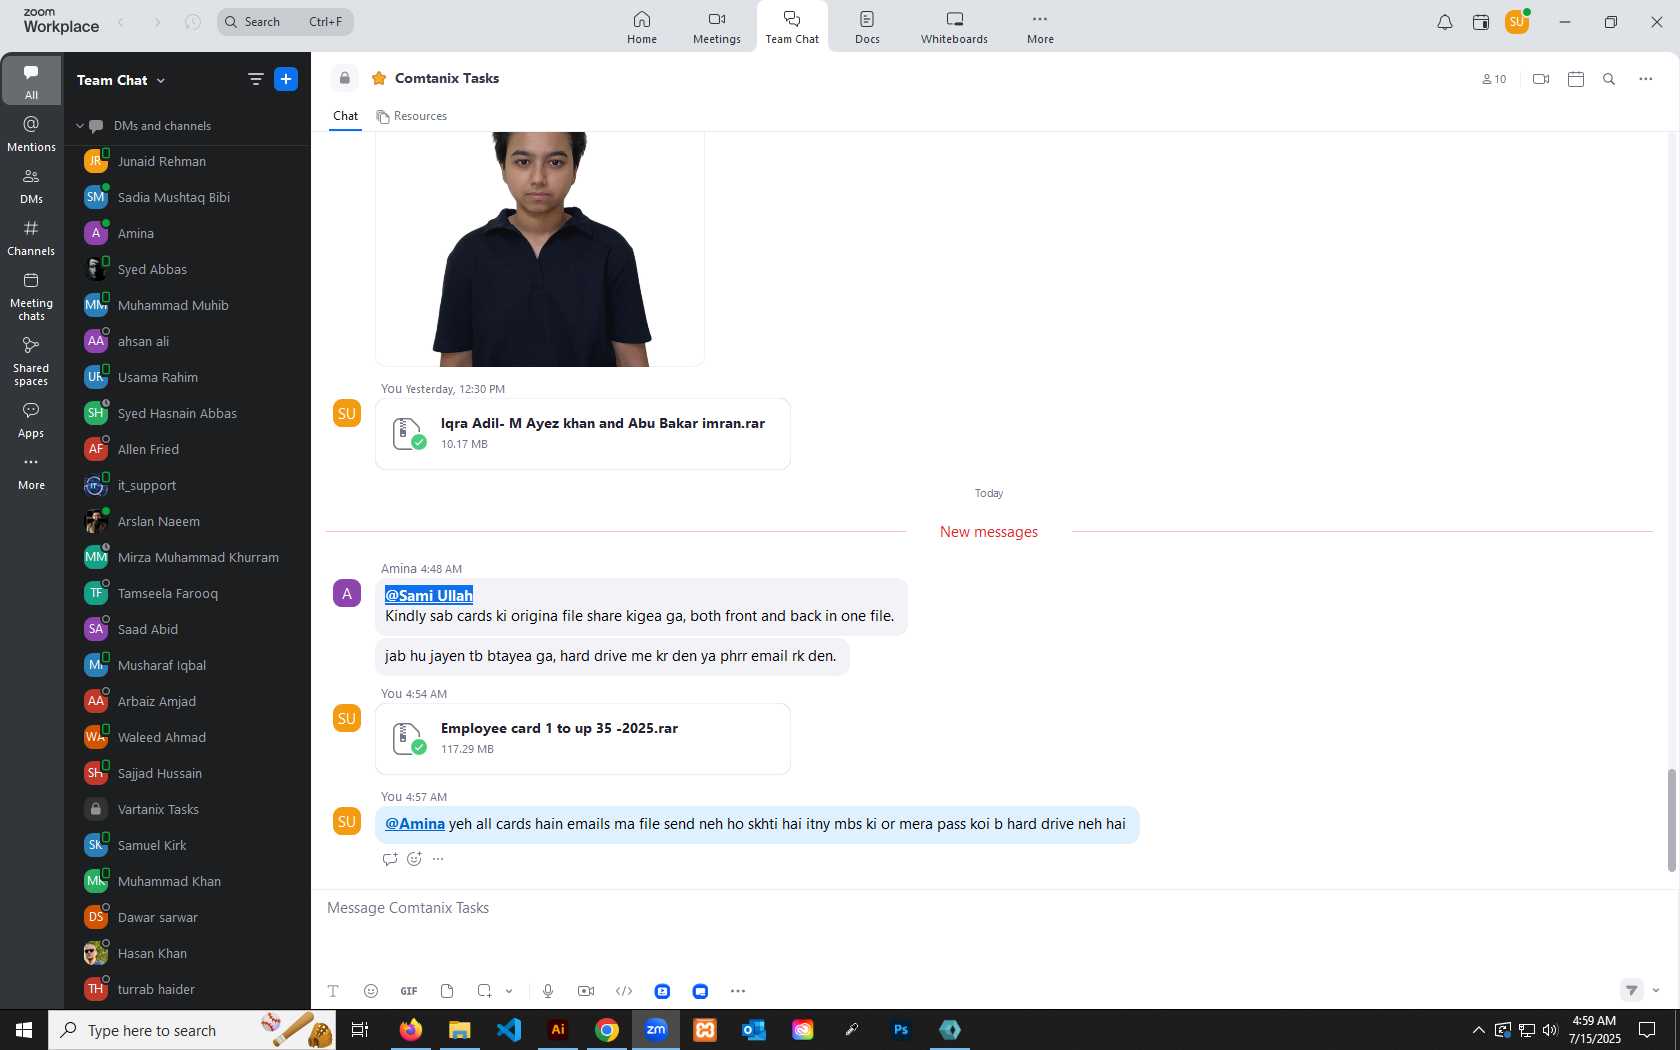Open the it_support chat
Viewport: 1680px width, 1050px height.
[x=188, y=485]
